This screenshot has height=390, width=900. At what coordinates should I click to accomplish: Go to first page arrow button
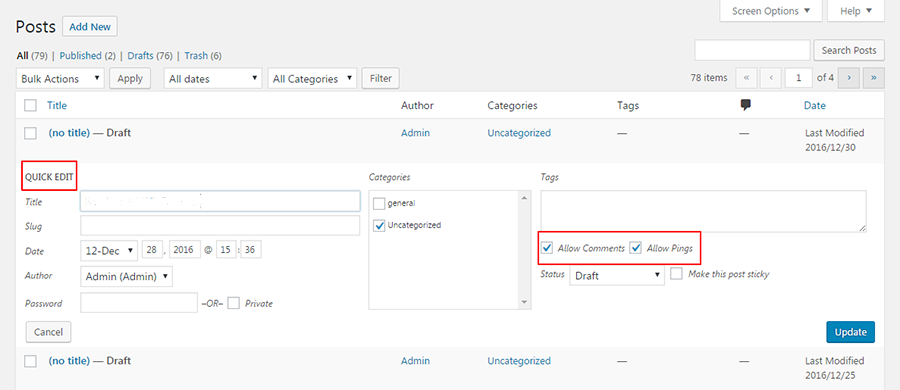pyautogui.click(x=746, y=78)
